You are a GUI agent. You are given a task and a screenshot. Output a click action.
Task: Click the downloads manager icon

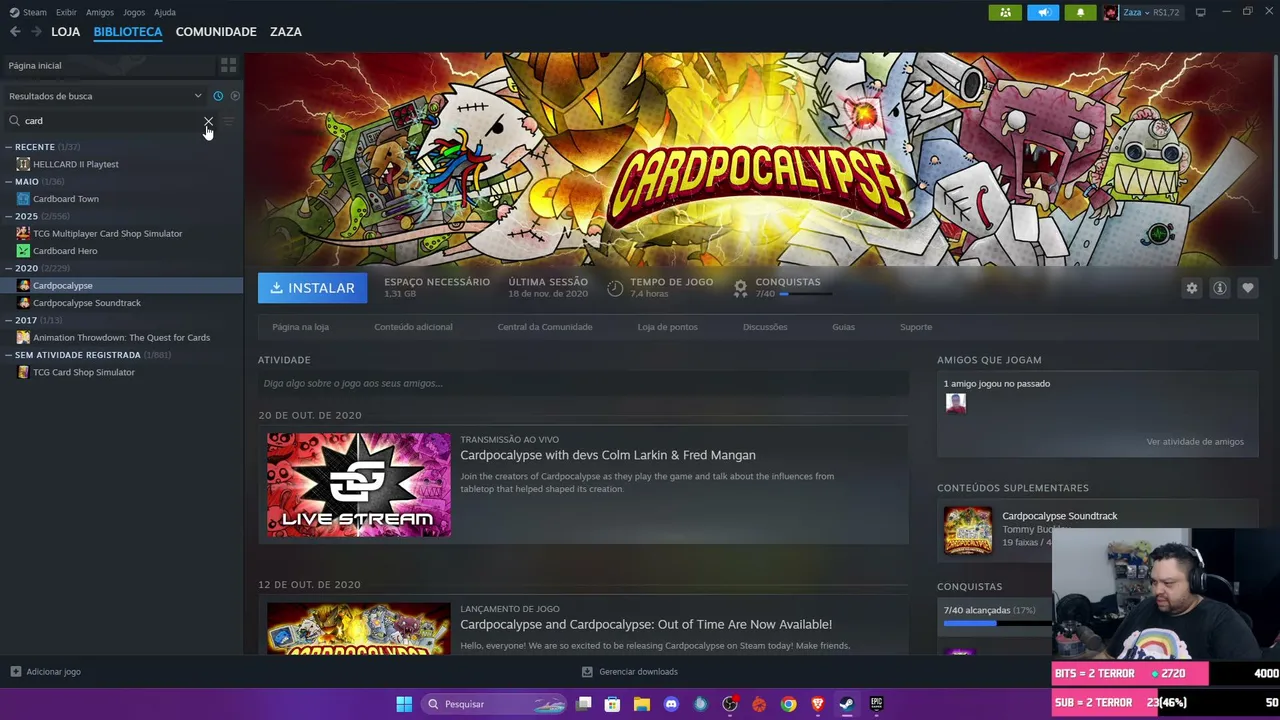click(587, 672)
